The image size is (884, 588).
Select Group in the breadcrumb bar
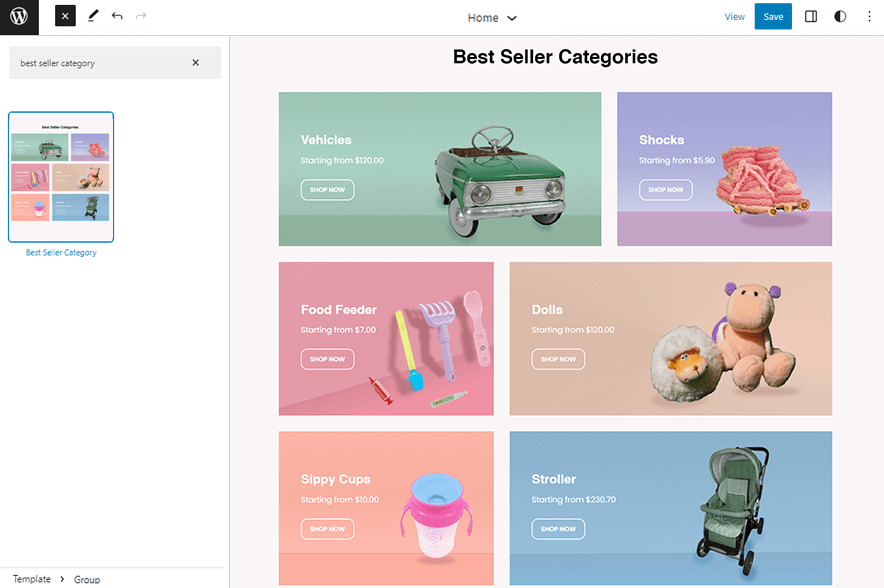87,580
